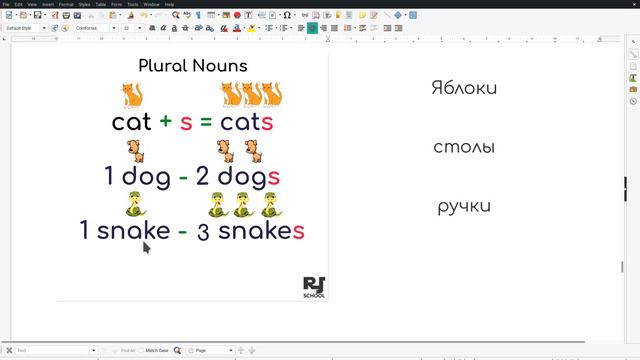
Task: Click the Clone Formatting paintbrush icon
Action: click(x=131, y=15)
